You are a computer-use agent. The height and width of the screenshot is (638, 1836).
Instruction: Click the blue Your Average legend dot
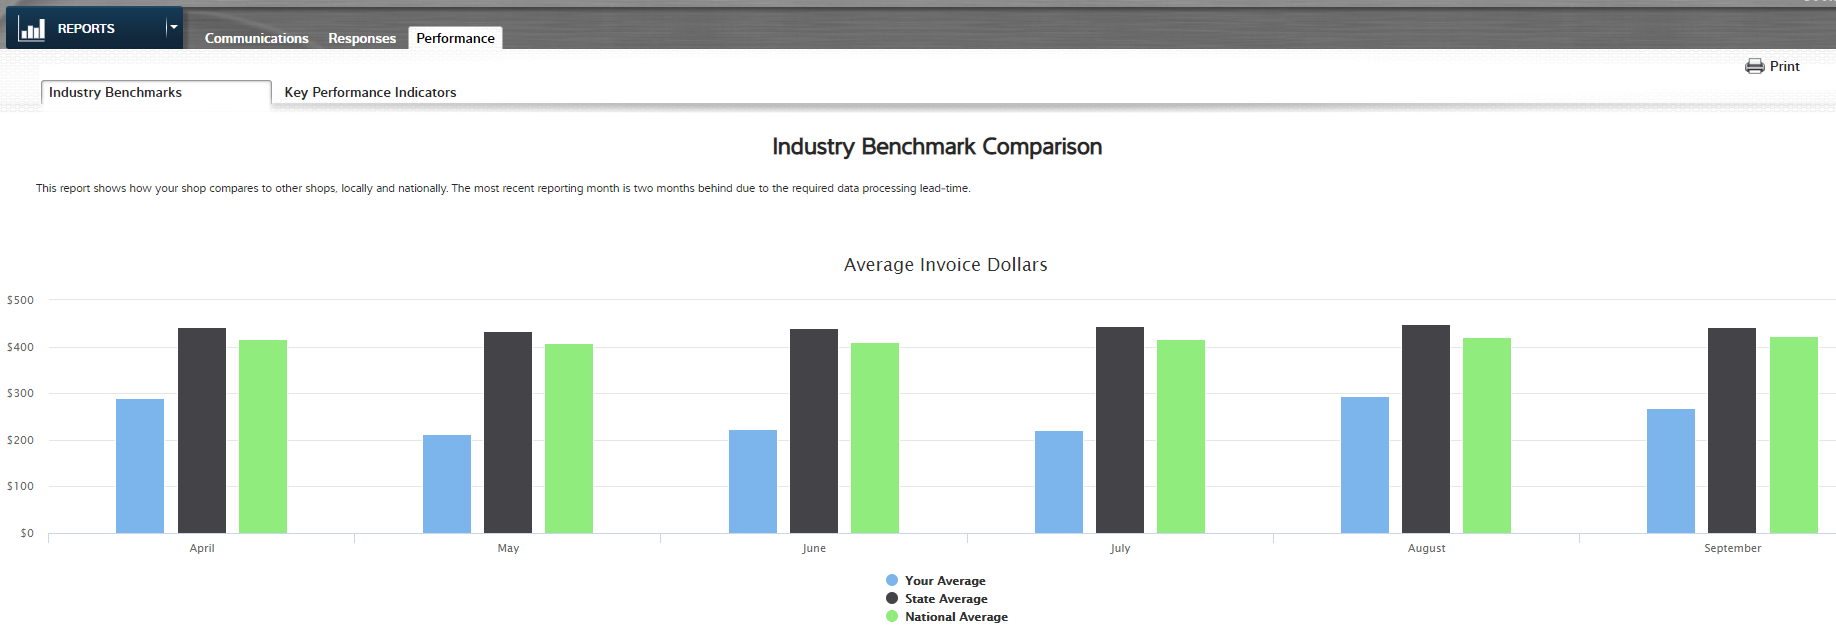pos(892,580)
